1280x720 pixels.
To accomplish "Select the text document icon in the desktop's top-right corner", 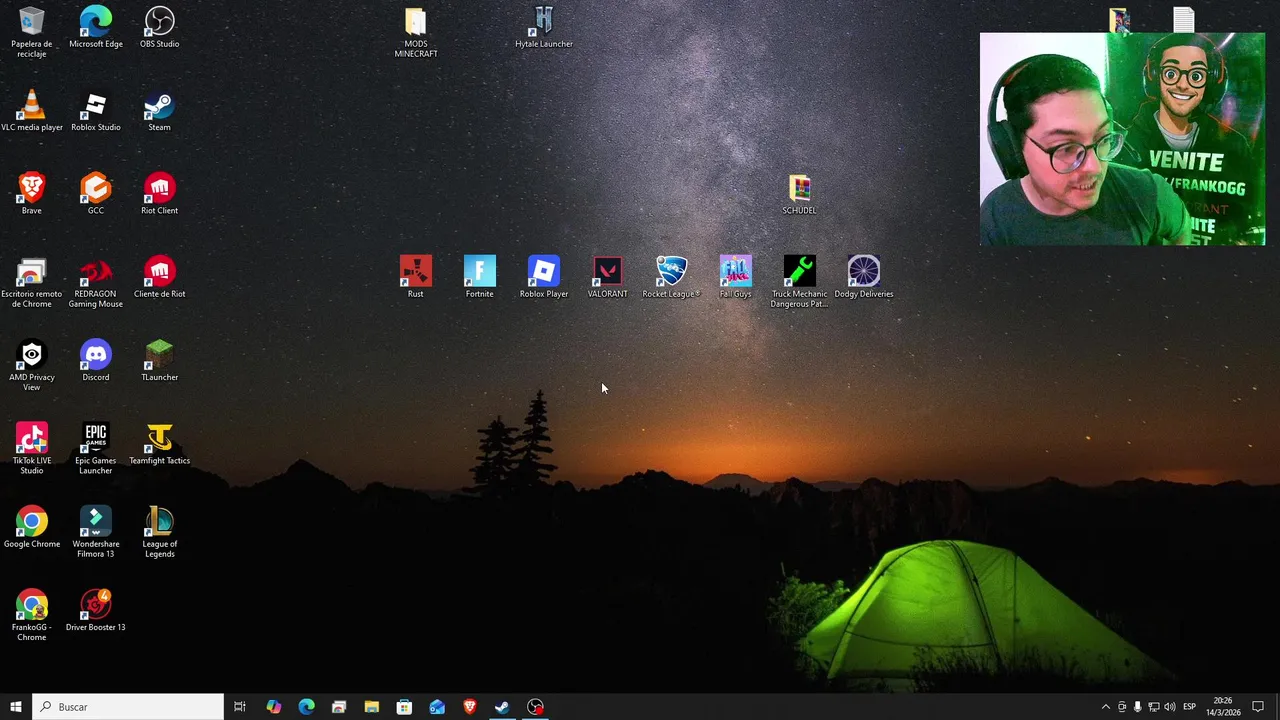I will click(1184, 19).
